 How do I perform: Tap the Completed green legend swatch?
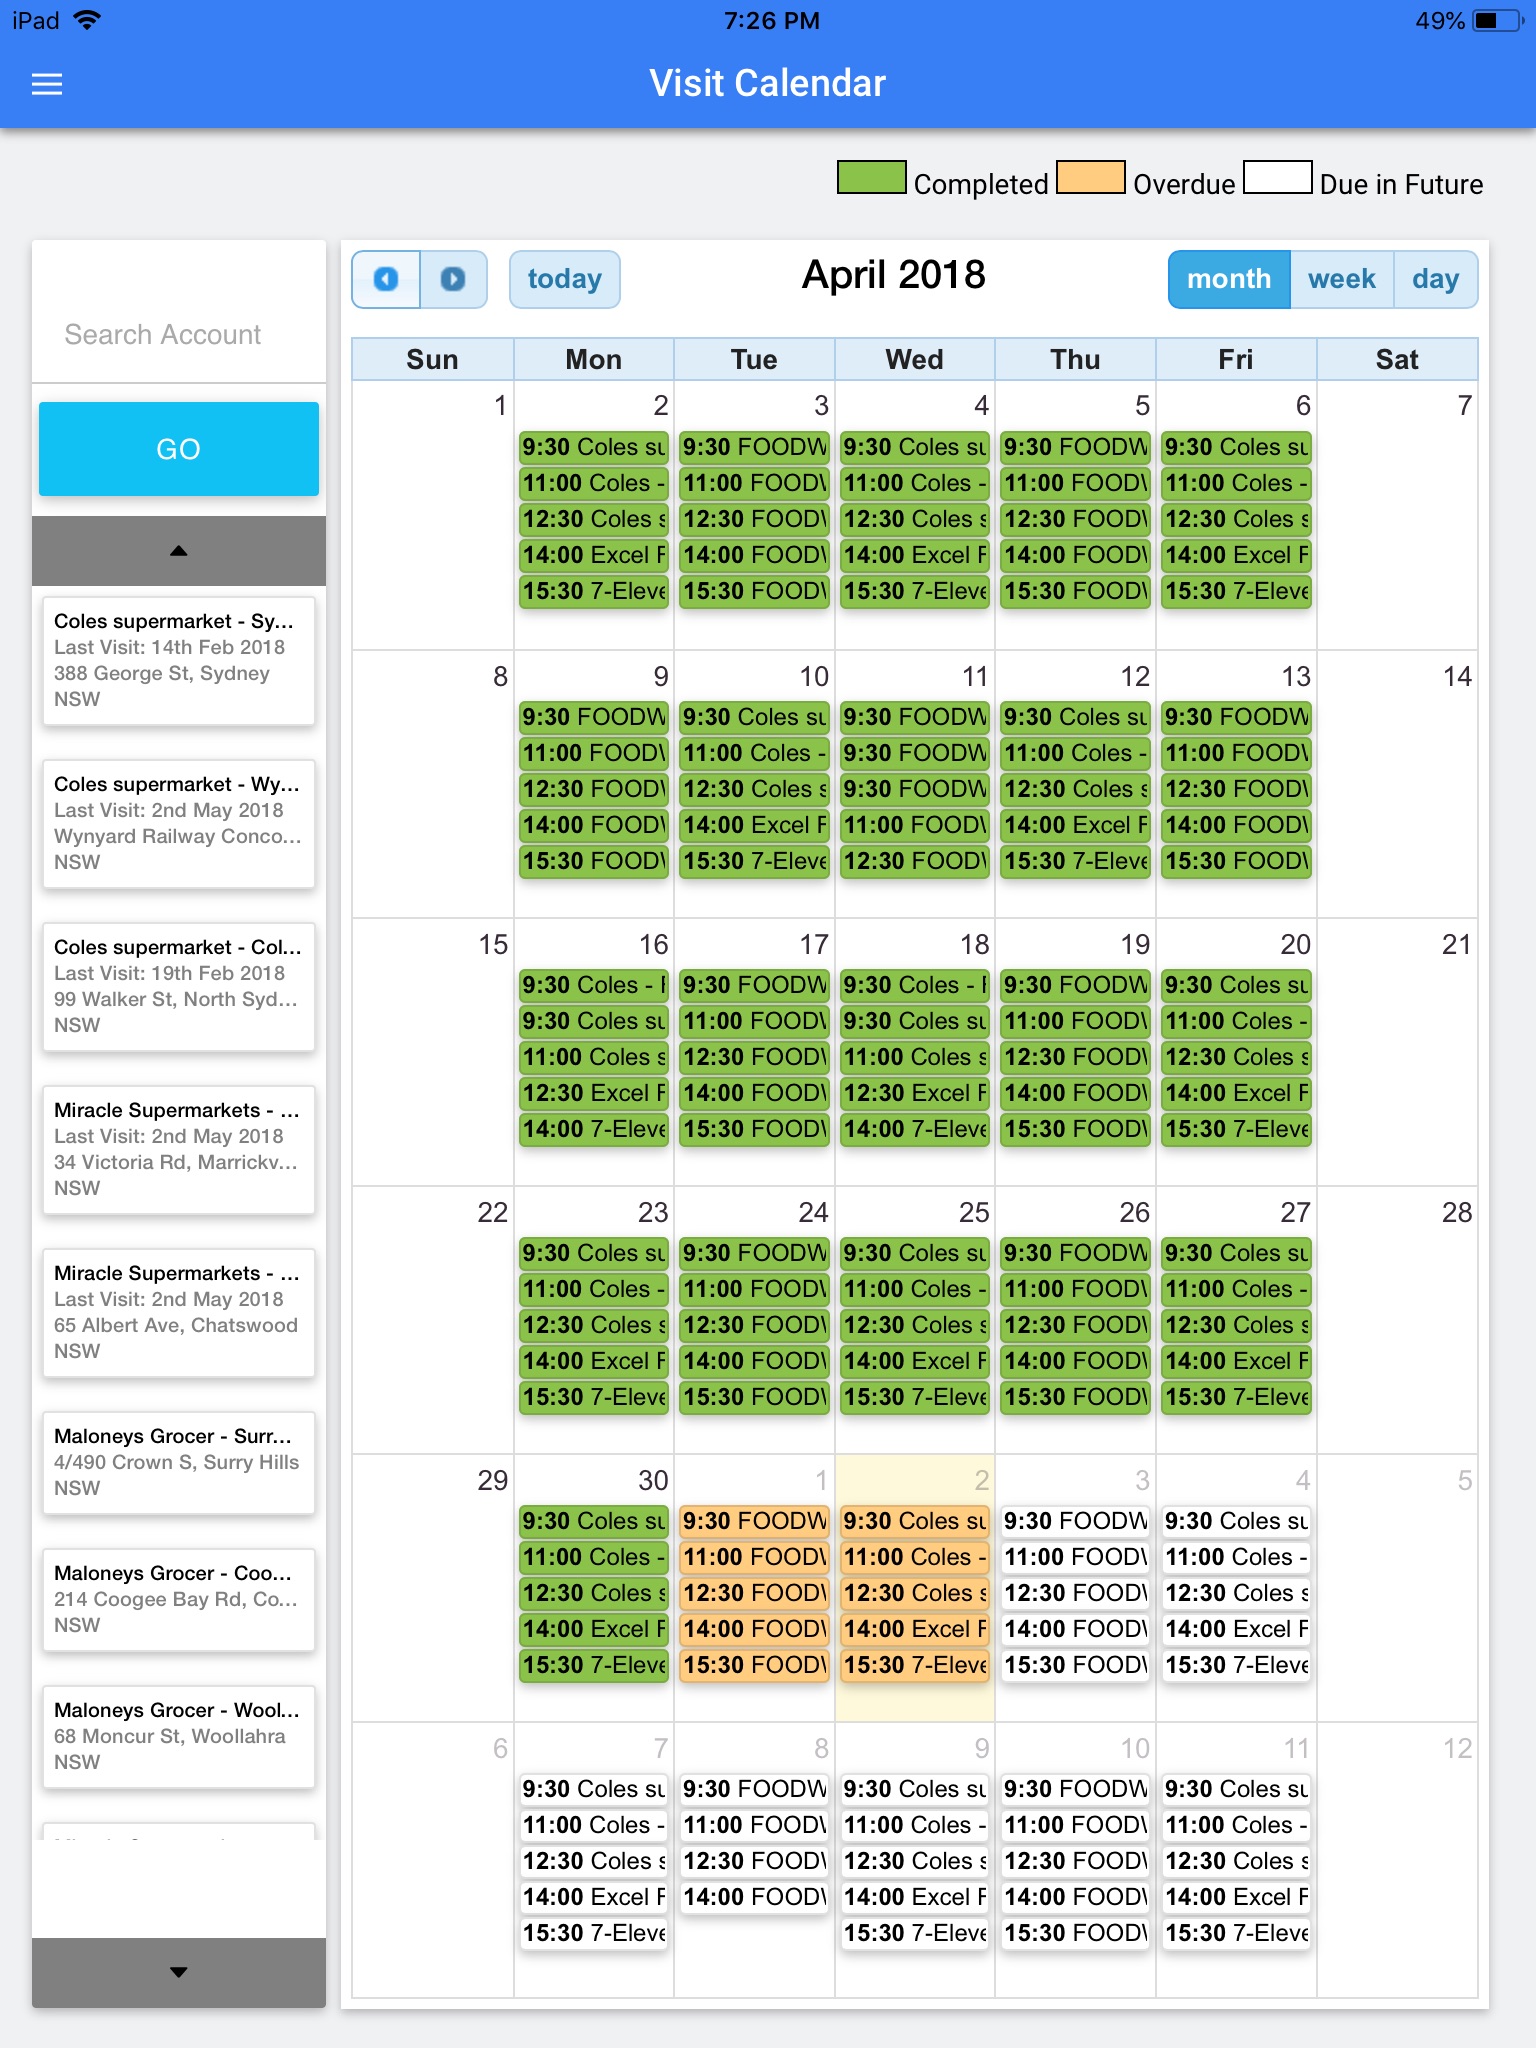click(x=872, y=177)
